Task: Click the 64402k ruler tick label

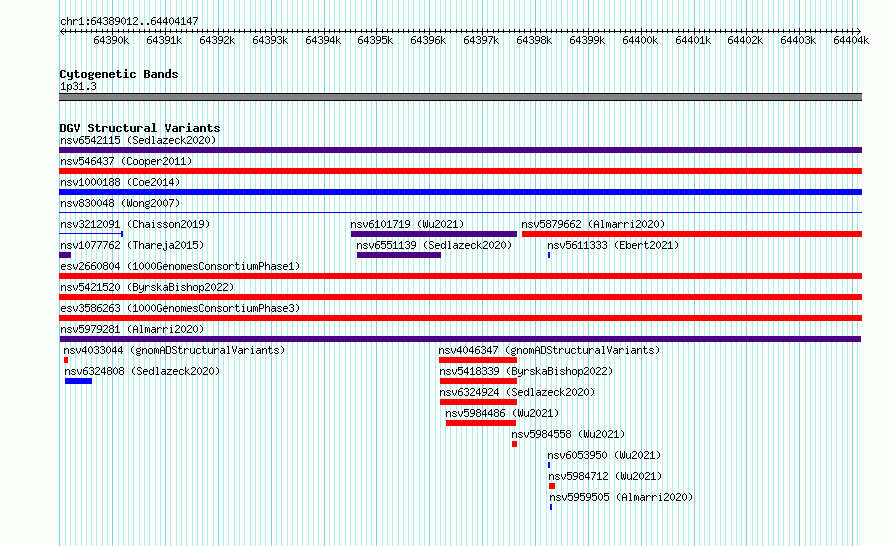Action: coord(745,40)
